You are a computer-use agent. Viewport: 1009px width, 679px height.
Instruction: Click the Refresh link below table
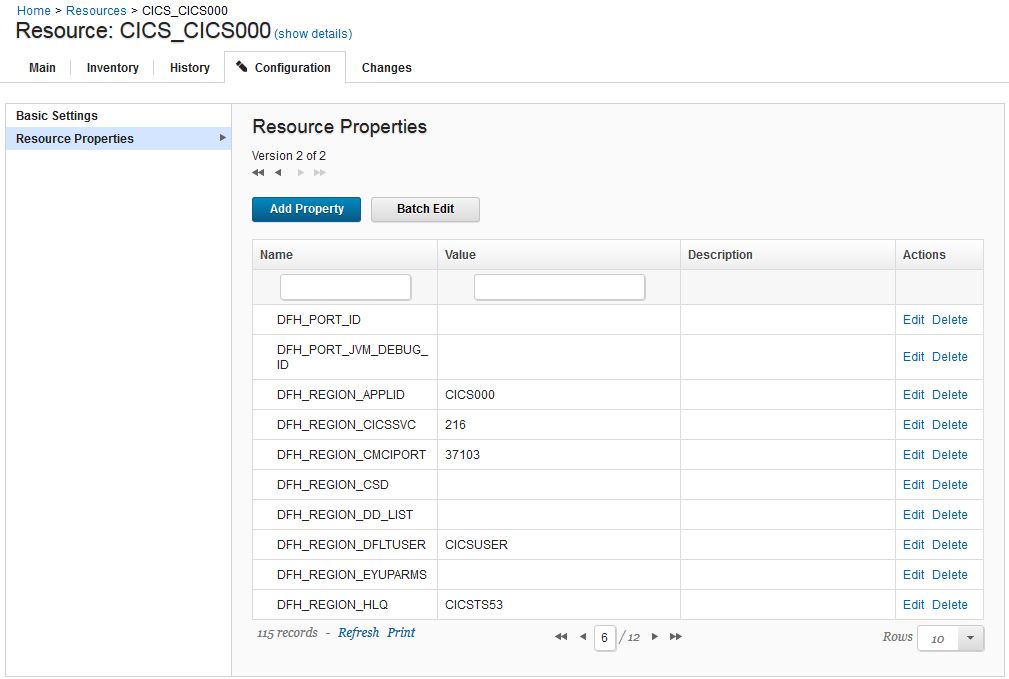(x=358, y=633)
